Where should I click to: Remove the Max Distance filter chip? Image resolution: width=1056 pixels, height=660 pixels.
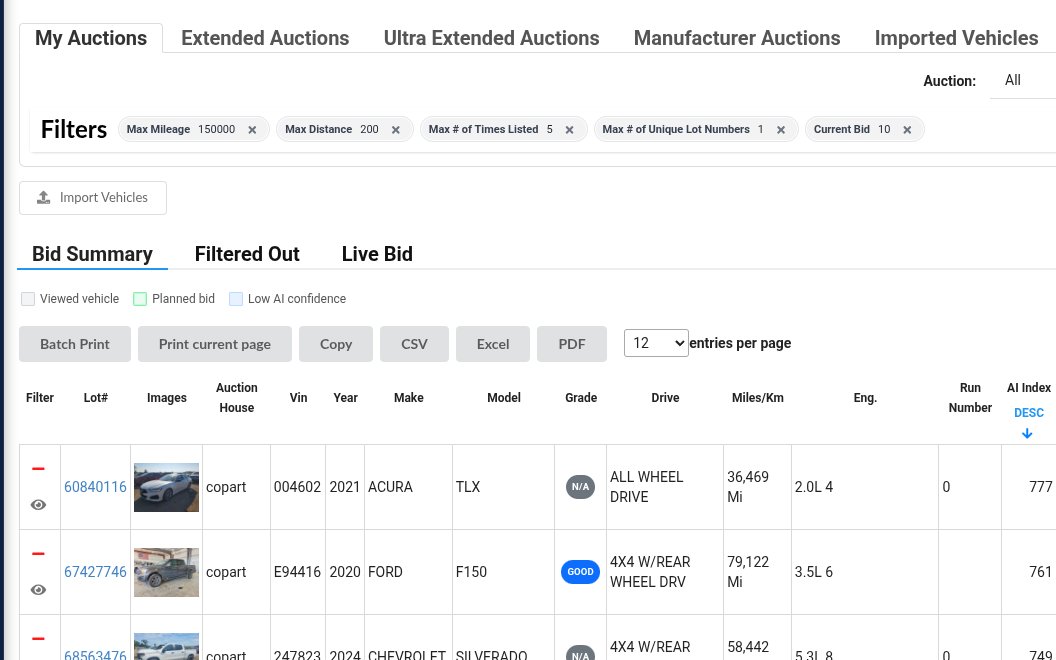click(395, 130)
